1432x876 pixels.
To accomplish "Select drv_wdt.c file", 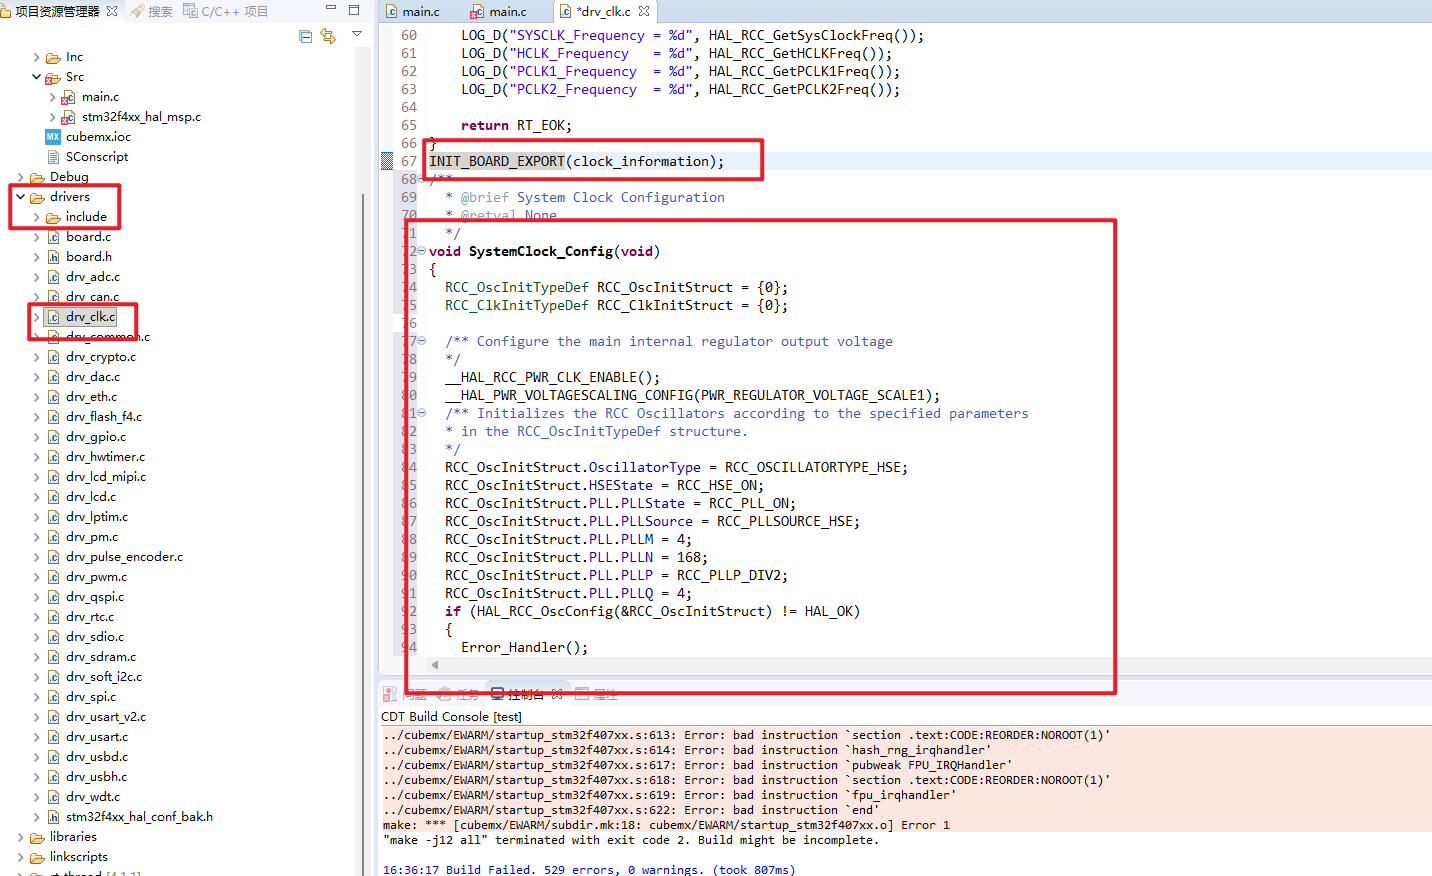I will 93,797.
